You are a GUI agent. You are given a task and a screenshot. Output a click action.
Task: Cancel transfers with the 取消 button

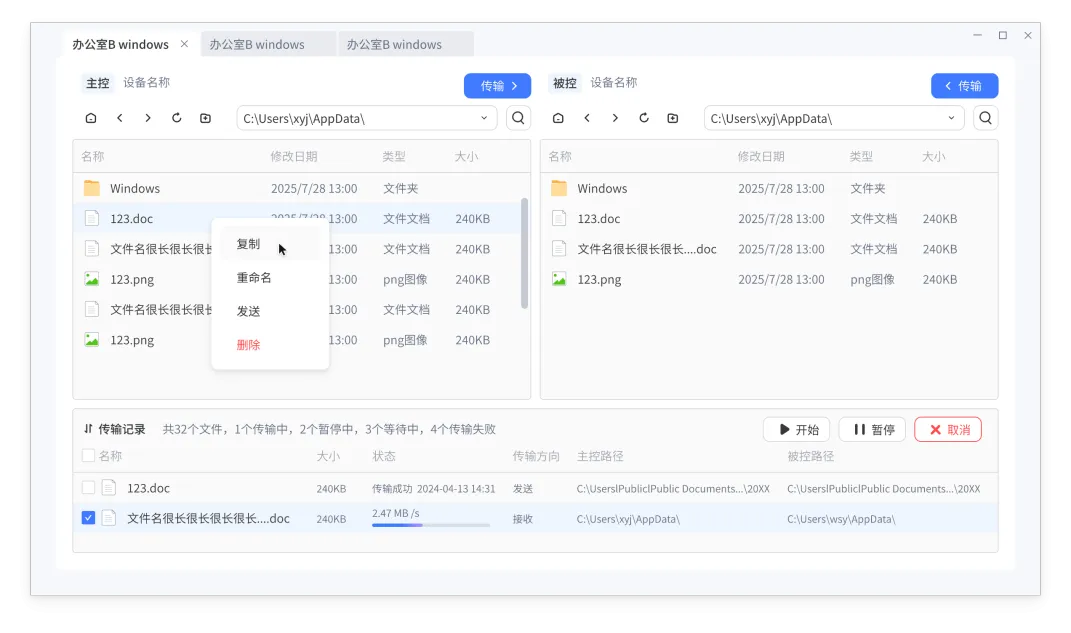pos(947,429)
